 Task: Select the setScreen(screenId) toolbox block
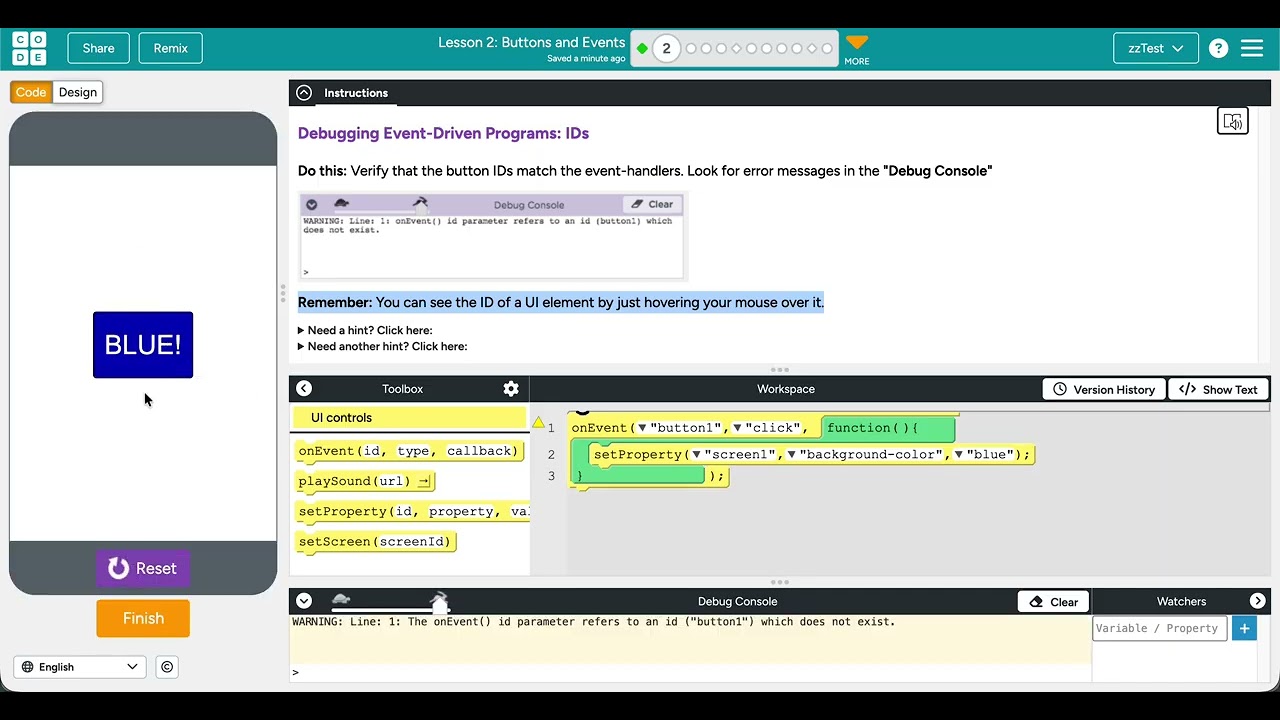(375, 541)
